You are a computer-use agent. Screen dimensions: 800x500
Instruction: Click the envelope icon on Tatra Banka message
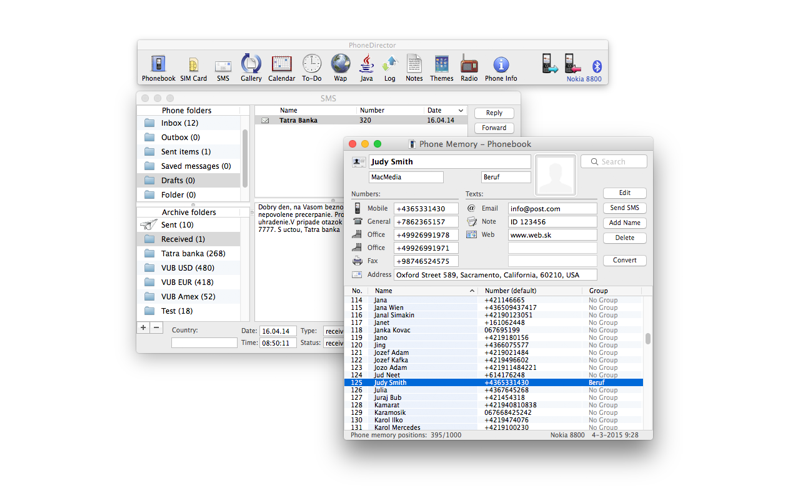tap(265, 120)
